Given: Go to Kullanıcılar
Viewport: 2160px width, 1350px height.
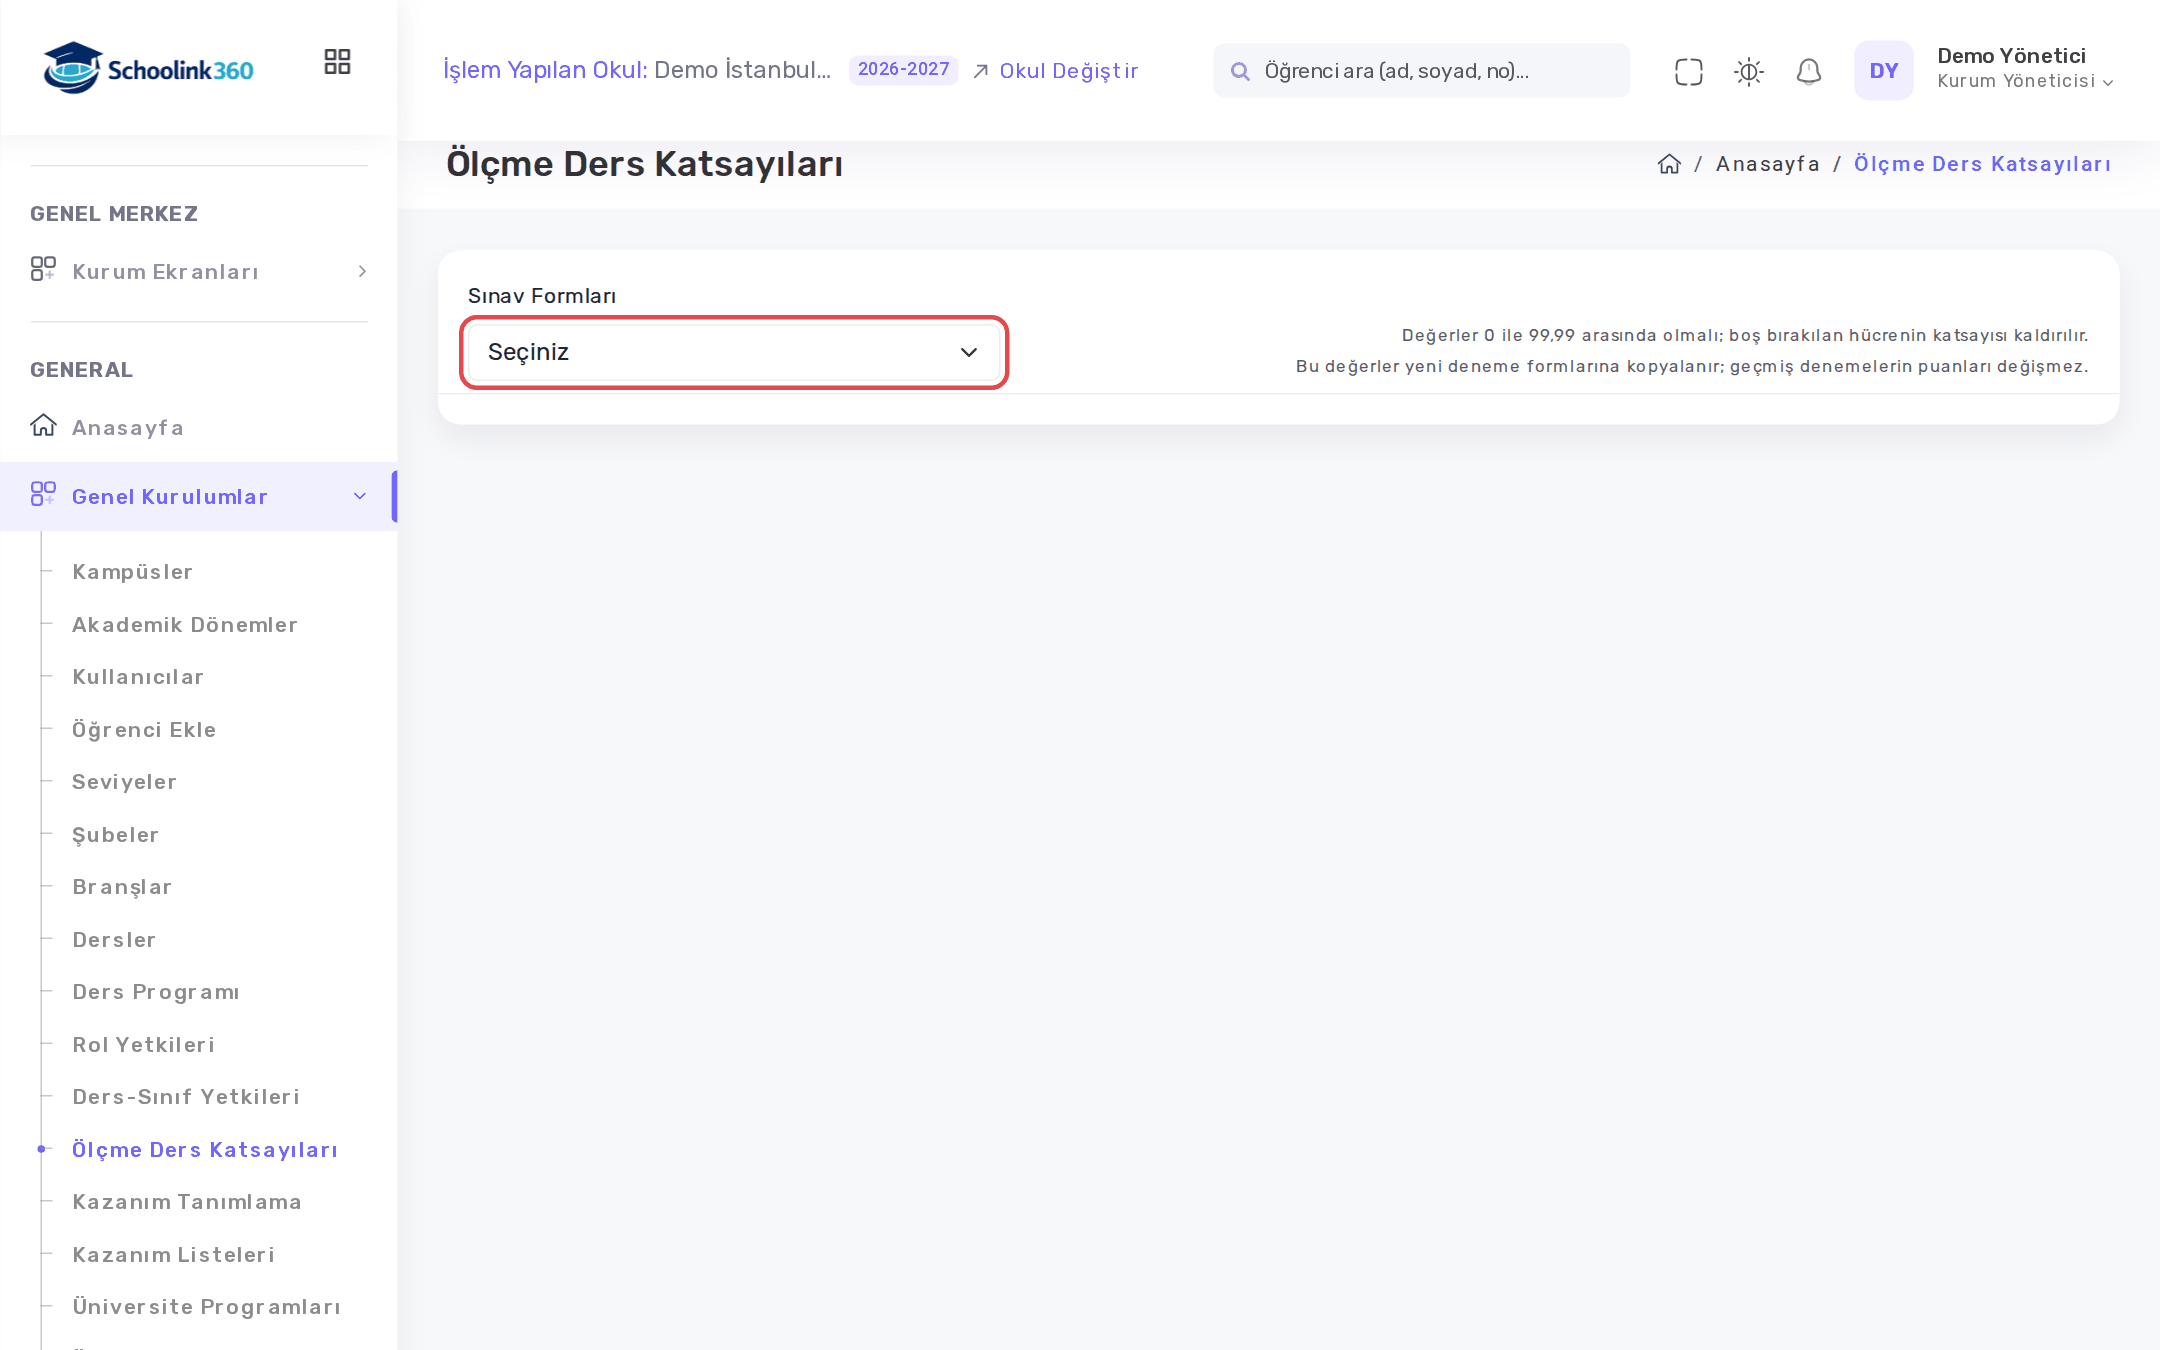Looking at the screenshot, I should click(138, 677).
